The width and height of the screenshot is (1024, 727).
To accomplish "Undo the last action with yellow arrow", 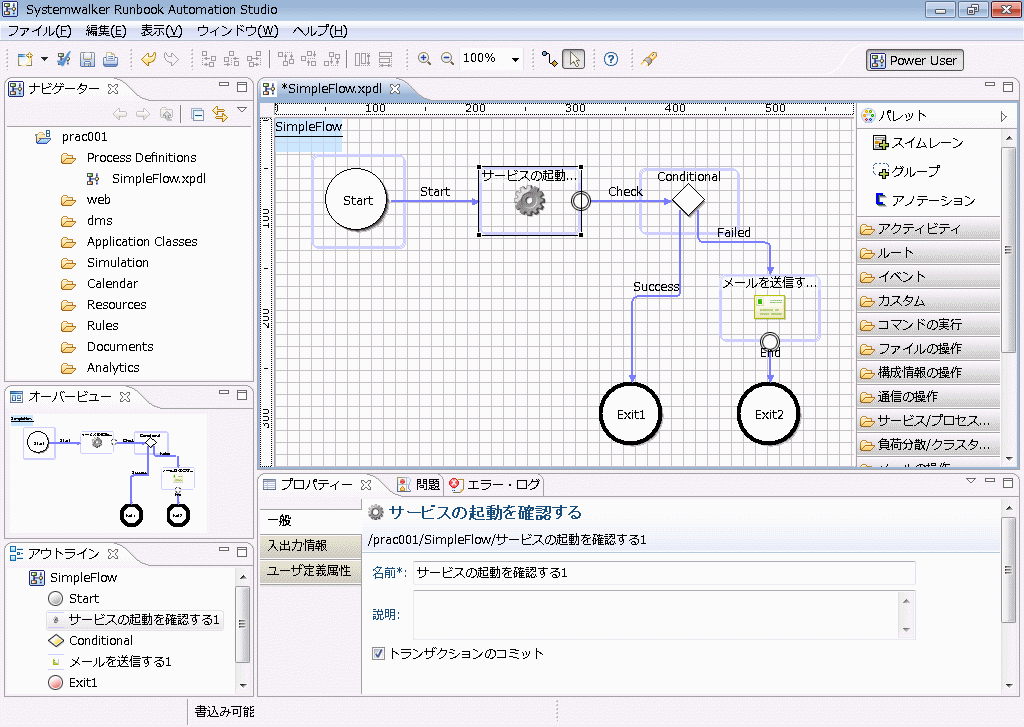I will 149,59.
